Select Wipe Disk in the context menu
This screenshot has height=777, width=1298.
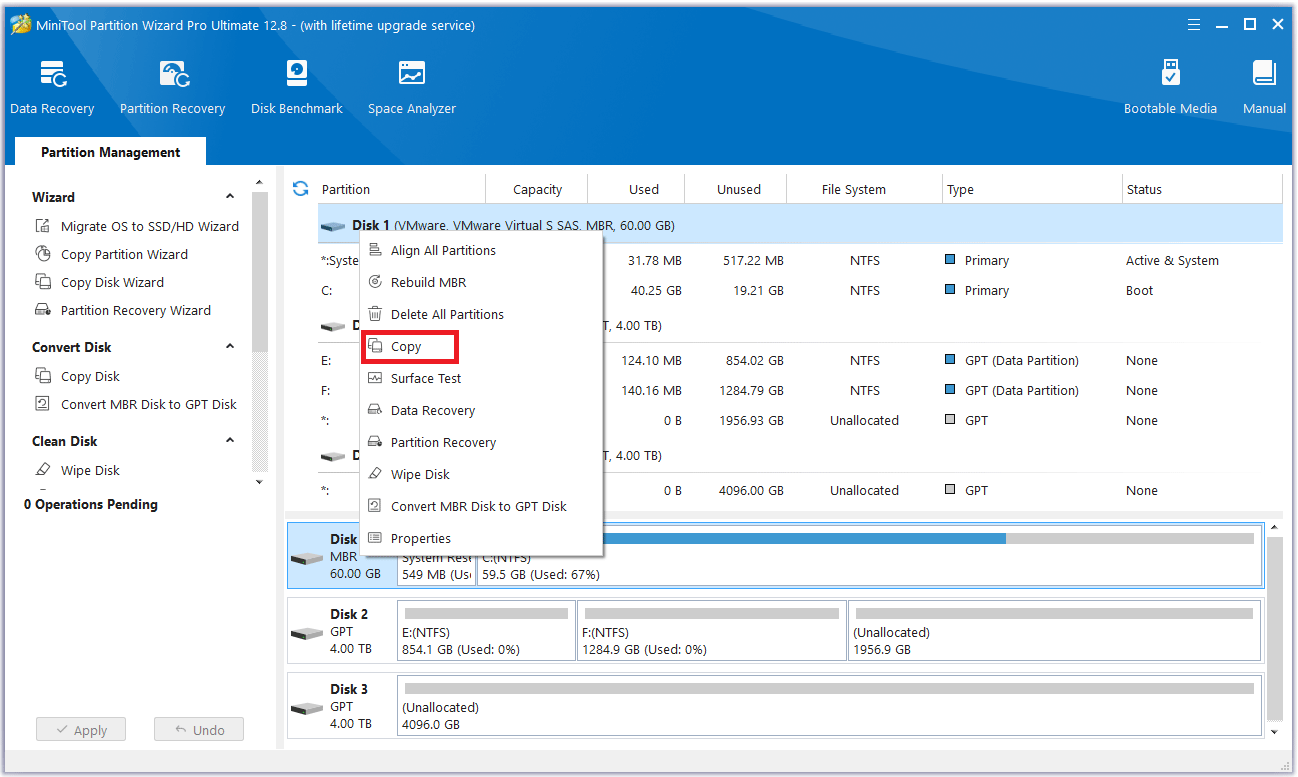(481, 474)
